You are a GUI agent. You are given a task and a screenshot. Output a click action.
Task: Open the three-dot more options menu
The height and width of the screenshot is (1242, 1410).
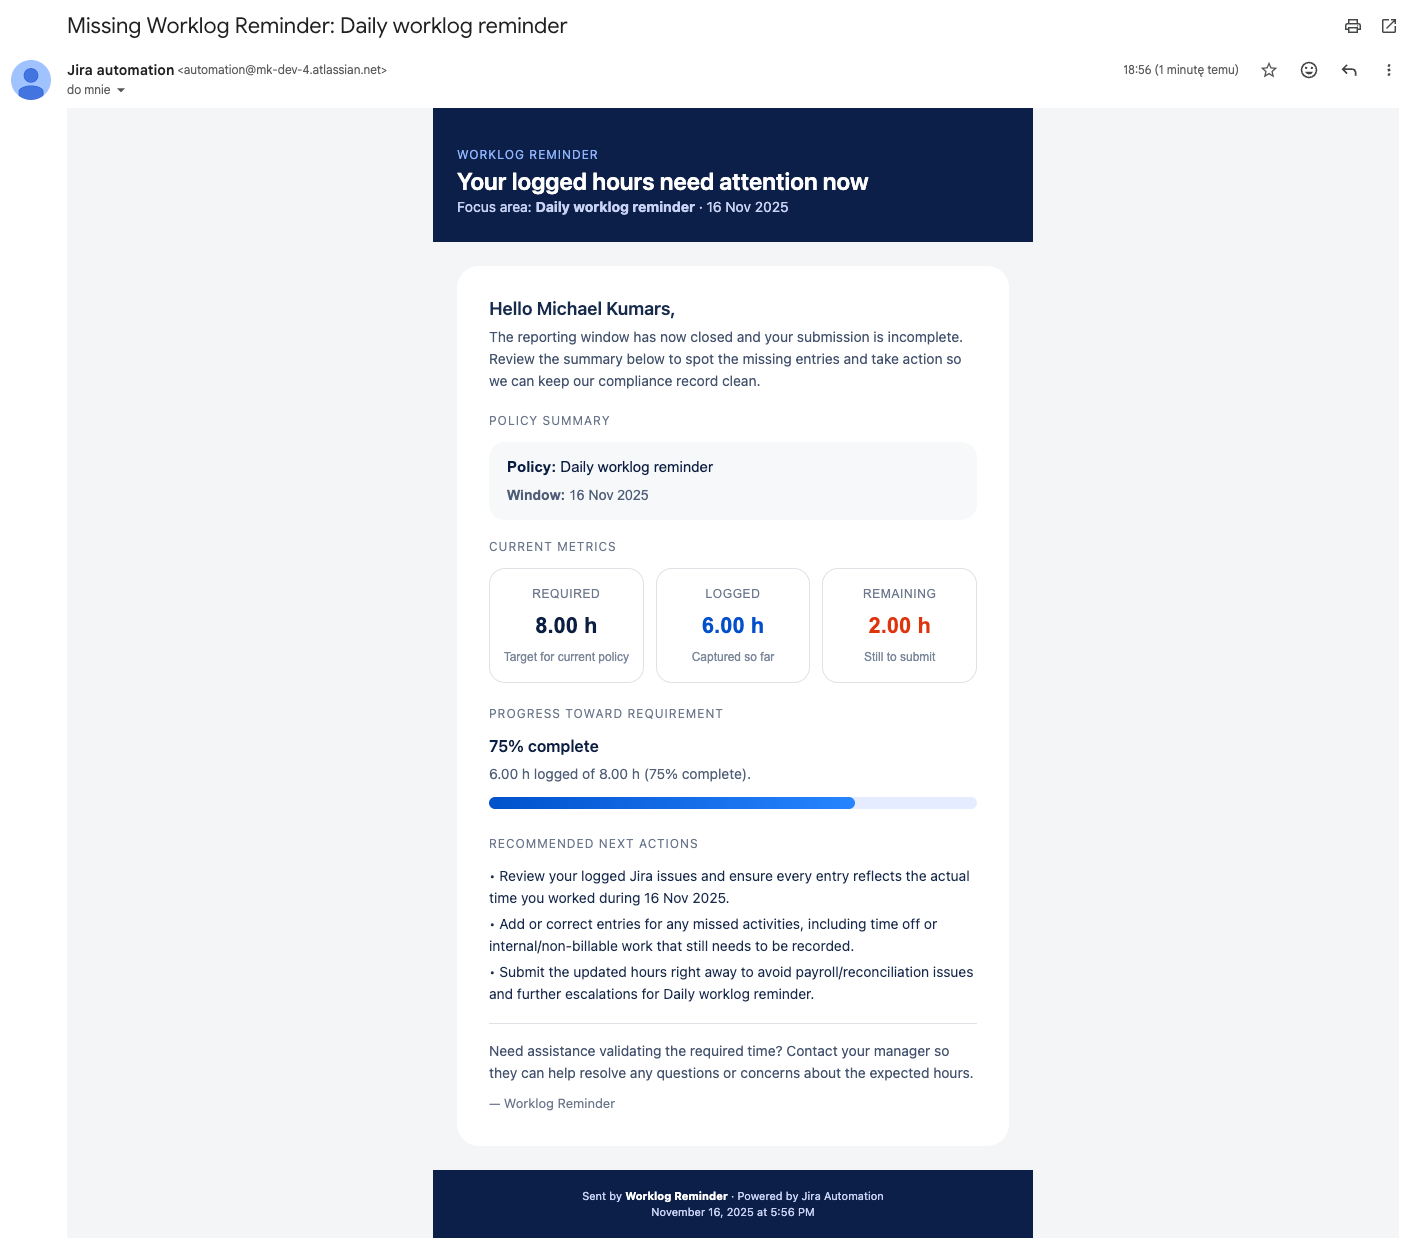coord(1388,70)
